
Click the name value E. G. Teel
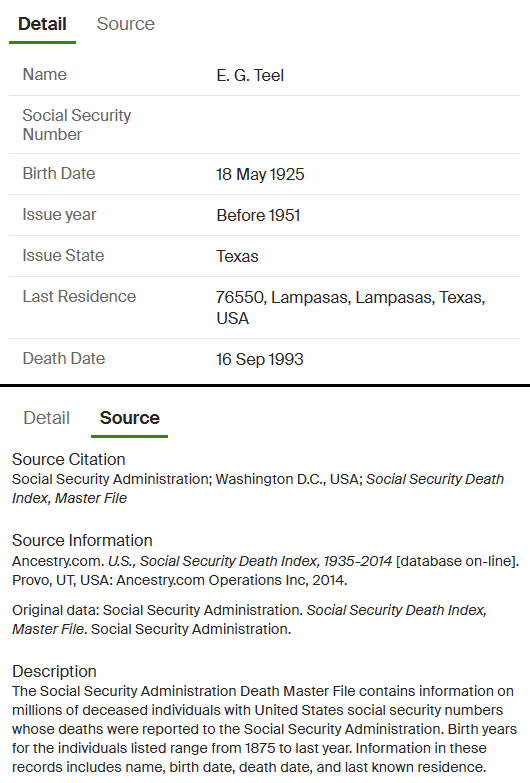[250, 75]
